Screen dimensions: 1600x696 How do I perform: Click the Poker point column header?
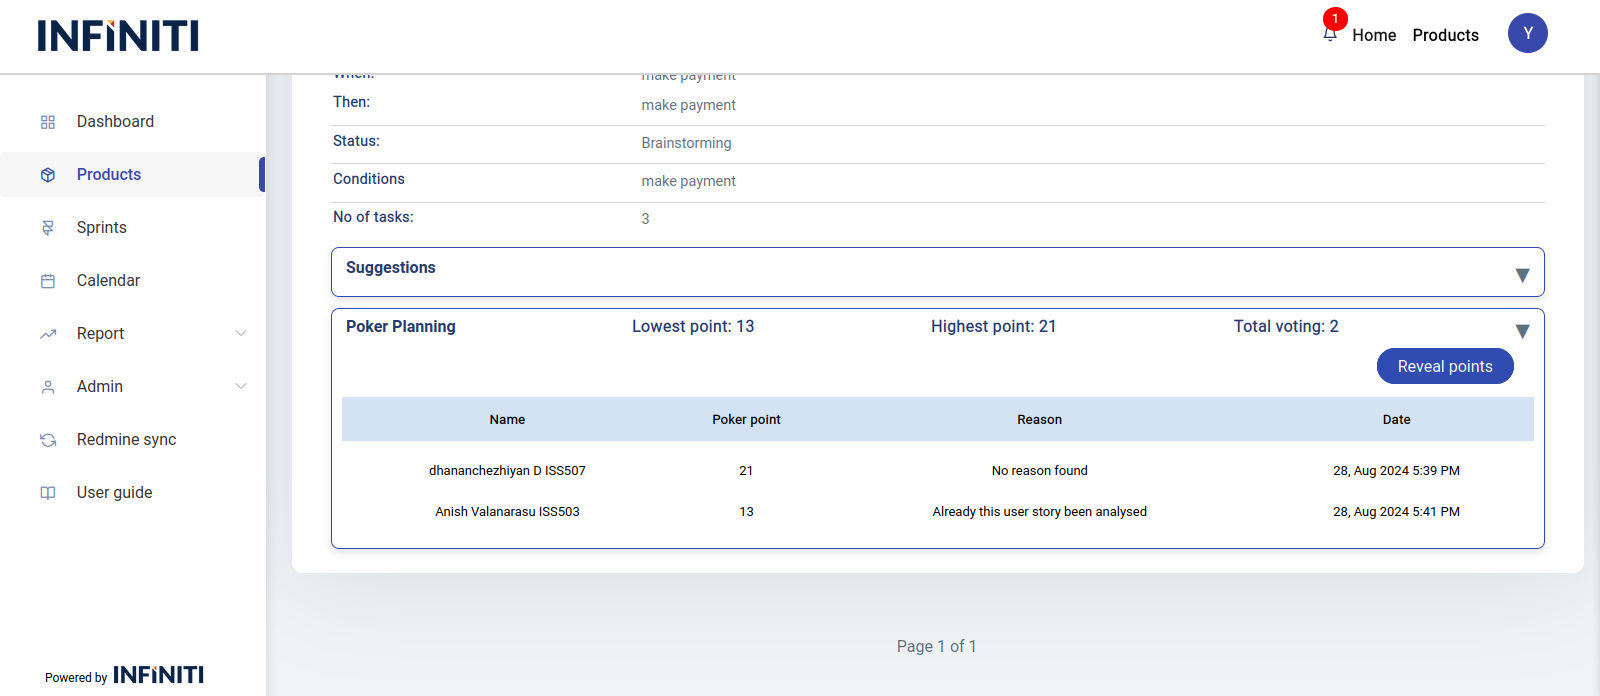click(746, 420)
